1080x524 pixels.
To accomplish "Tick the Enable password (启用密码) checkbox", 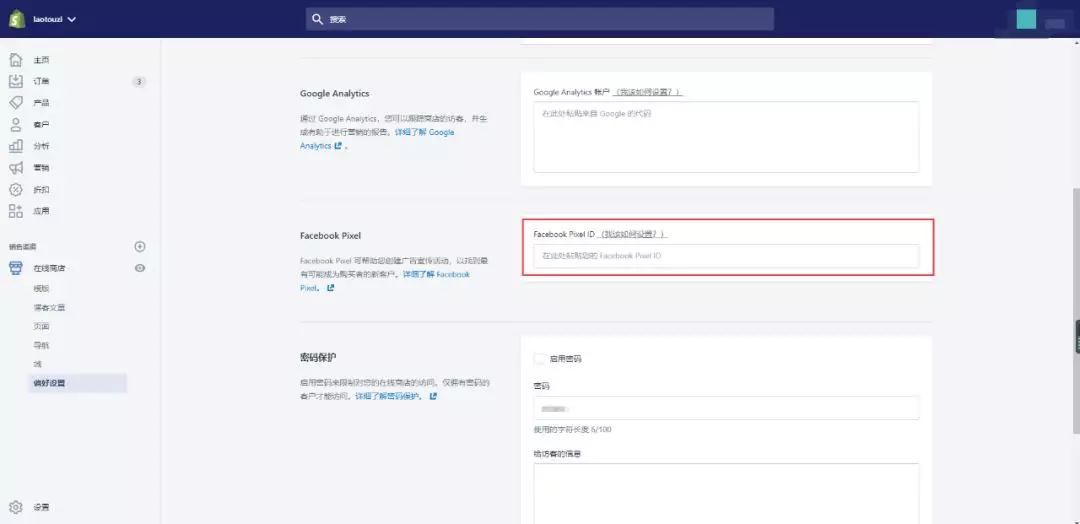I will pyautogui.click(x=540, y=359).
